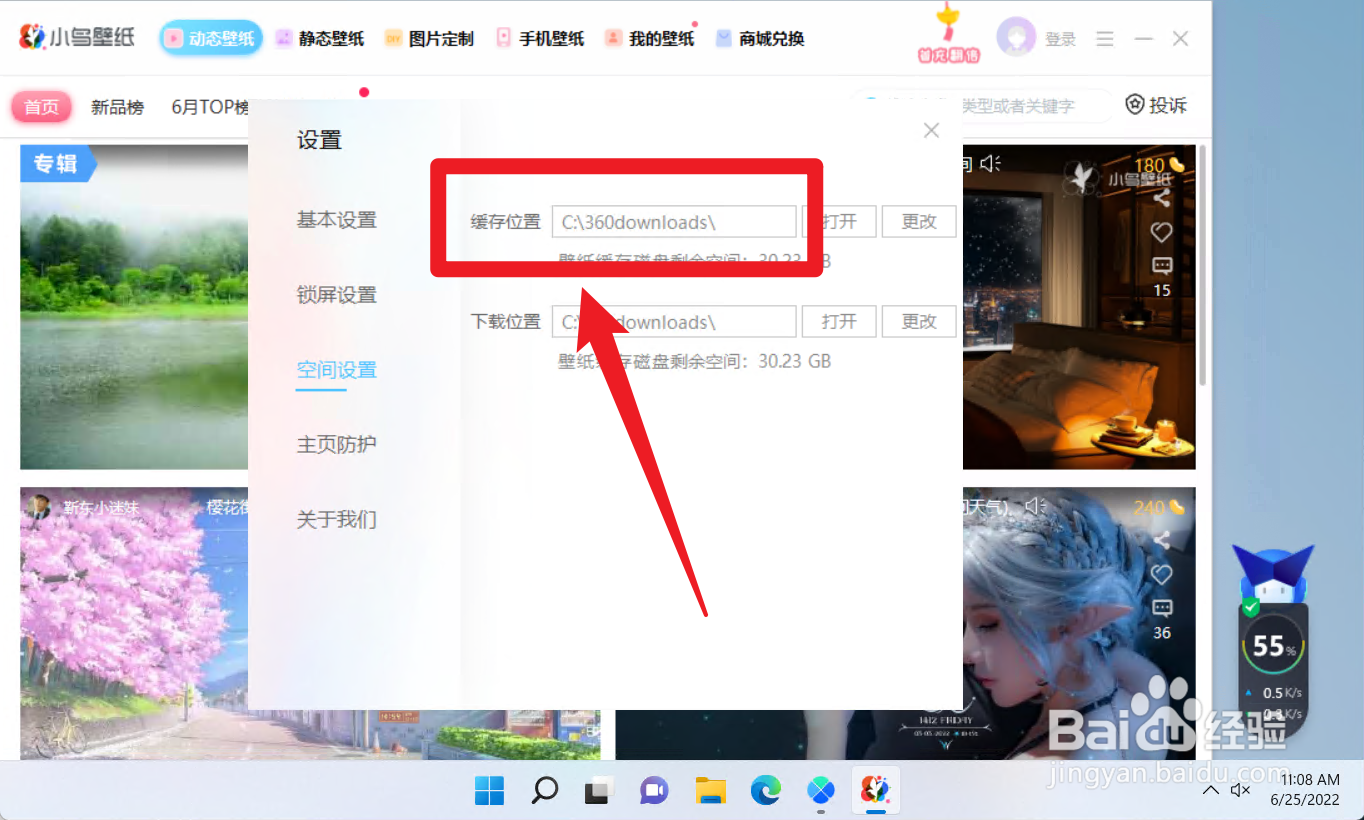Click the 新东小迷妹 author avatar
Image resolution: width=1364 pixels, height=820 pixels.
coord(40,507)
